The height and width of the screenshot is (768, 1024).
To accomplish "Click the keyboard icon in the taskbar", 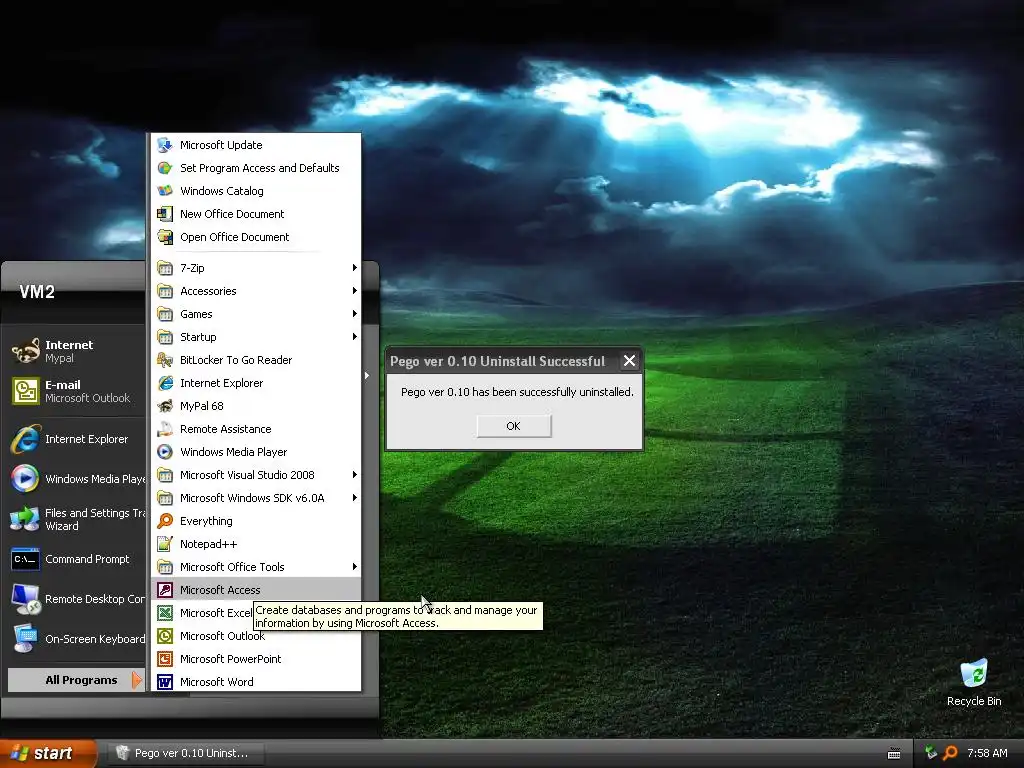I will [894, 754].
